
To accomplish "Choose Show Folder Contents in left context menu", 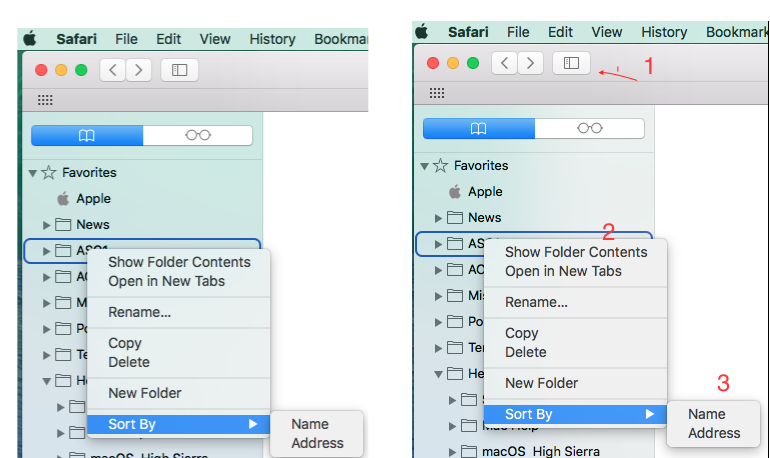I will 179,262.
